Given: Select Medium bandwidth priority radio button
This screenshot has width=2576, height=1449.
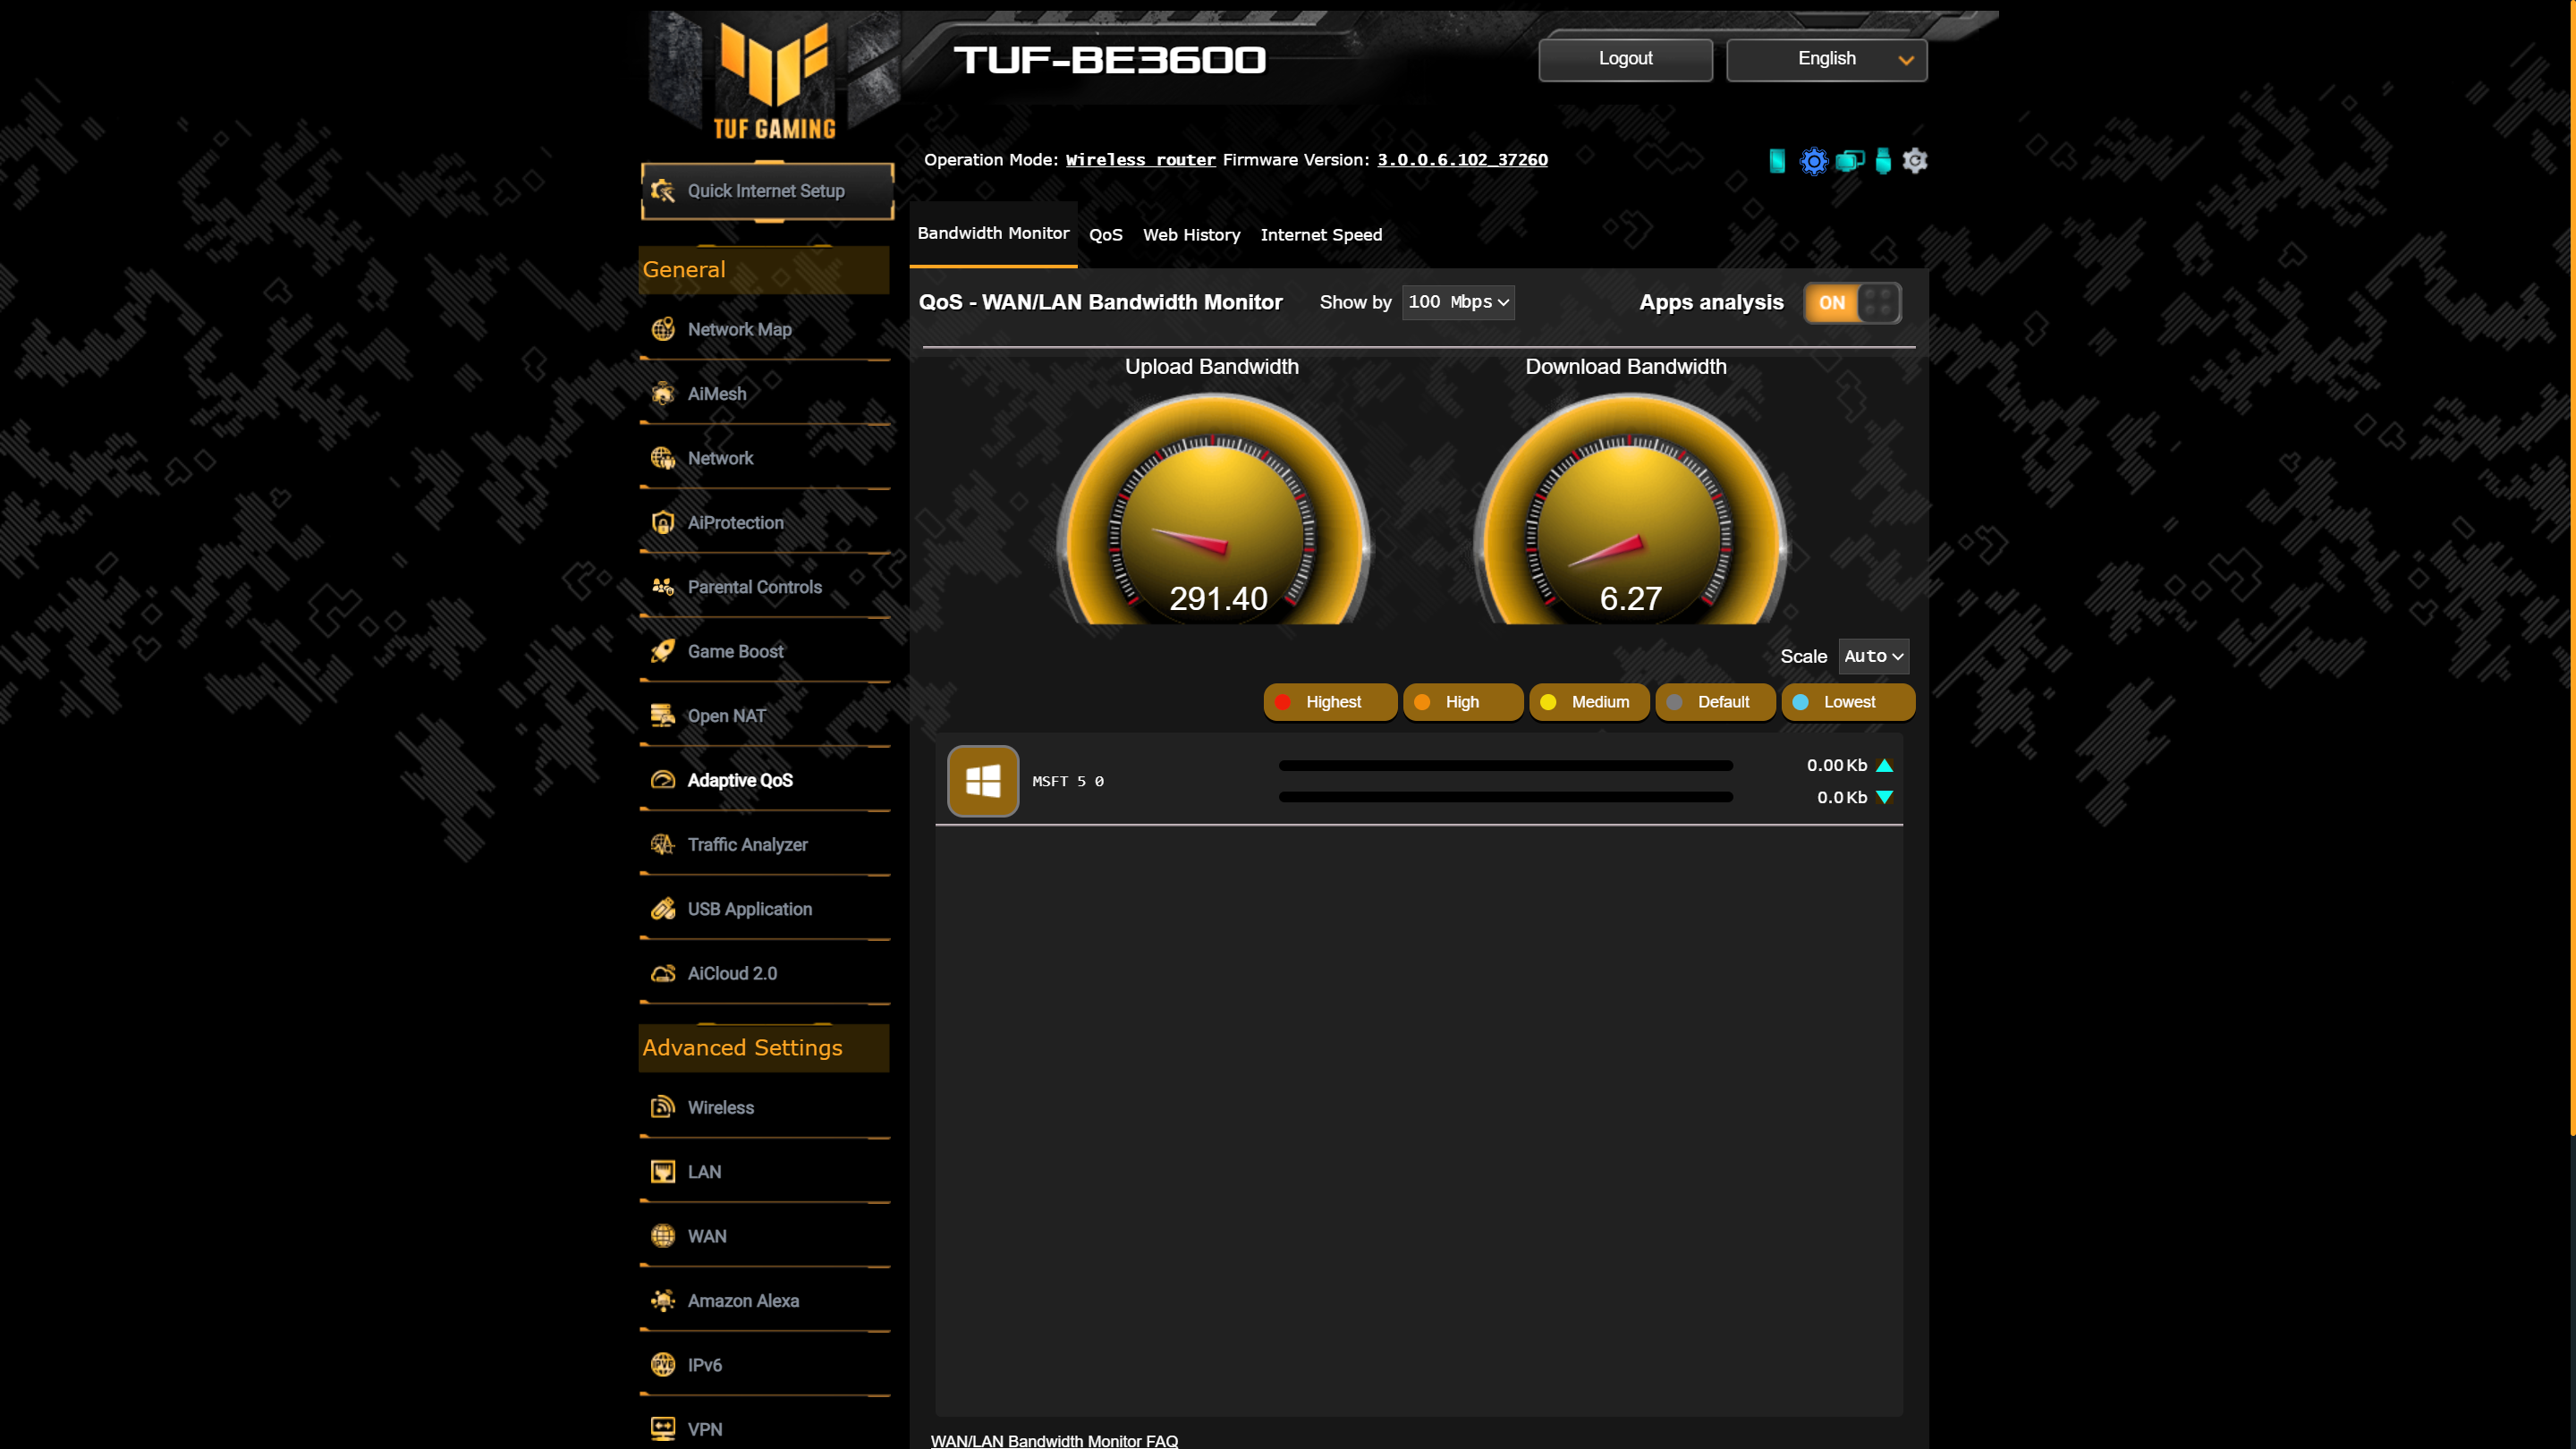Looking at the screenshot, I should 1550,700.
